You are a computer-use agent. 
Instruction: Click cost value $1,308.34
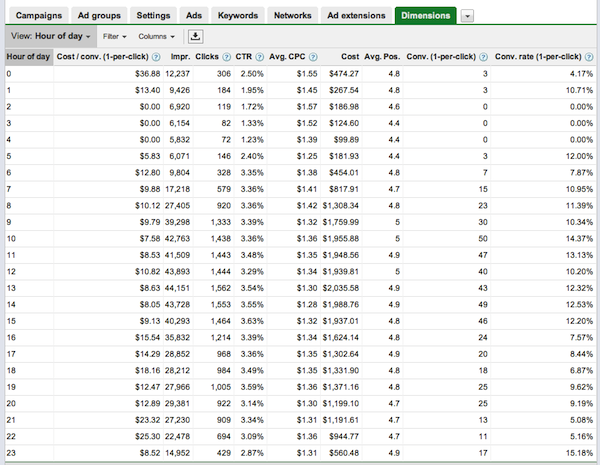click(x=341, y=206)
